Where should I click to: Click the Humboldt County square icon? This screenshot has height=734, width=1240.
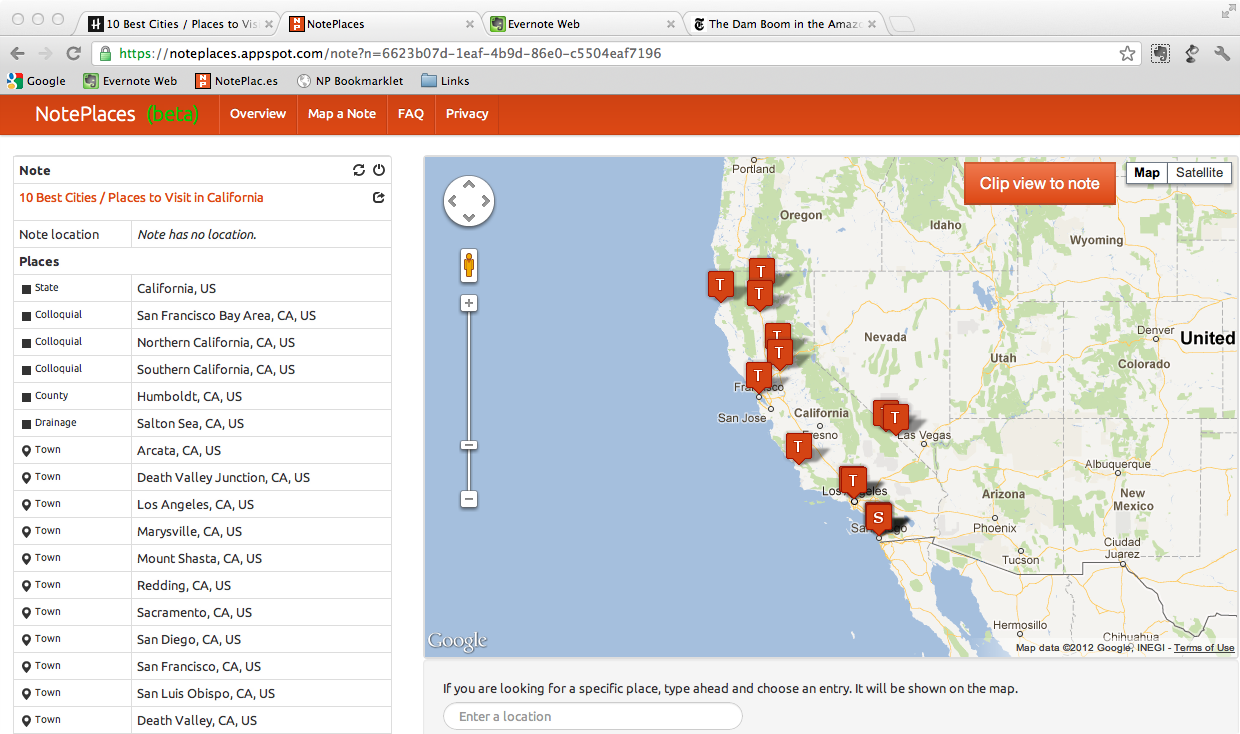[27, 397]
